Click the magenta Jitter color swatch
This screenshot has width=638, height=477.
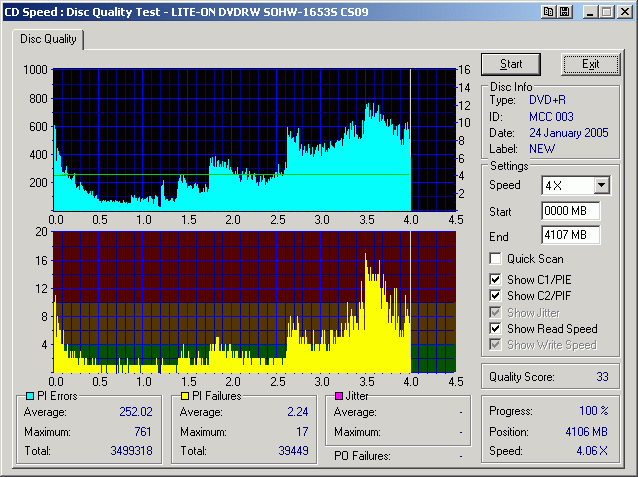(x=339, y=396)
